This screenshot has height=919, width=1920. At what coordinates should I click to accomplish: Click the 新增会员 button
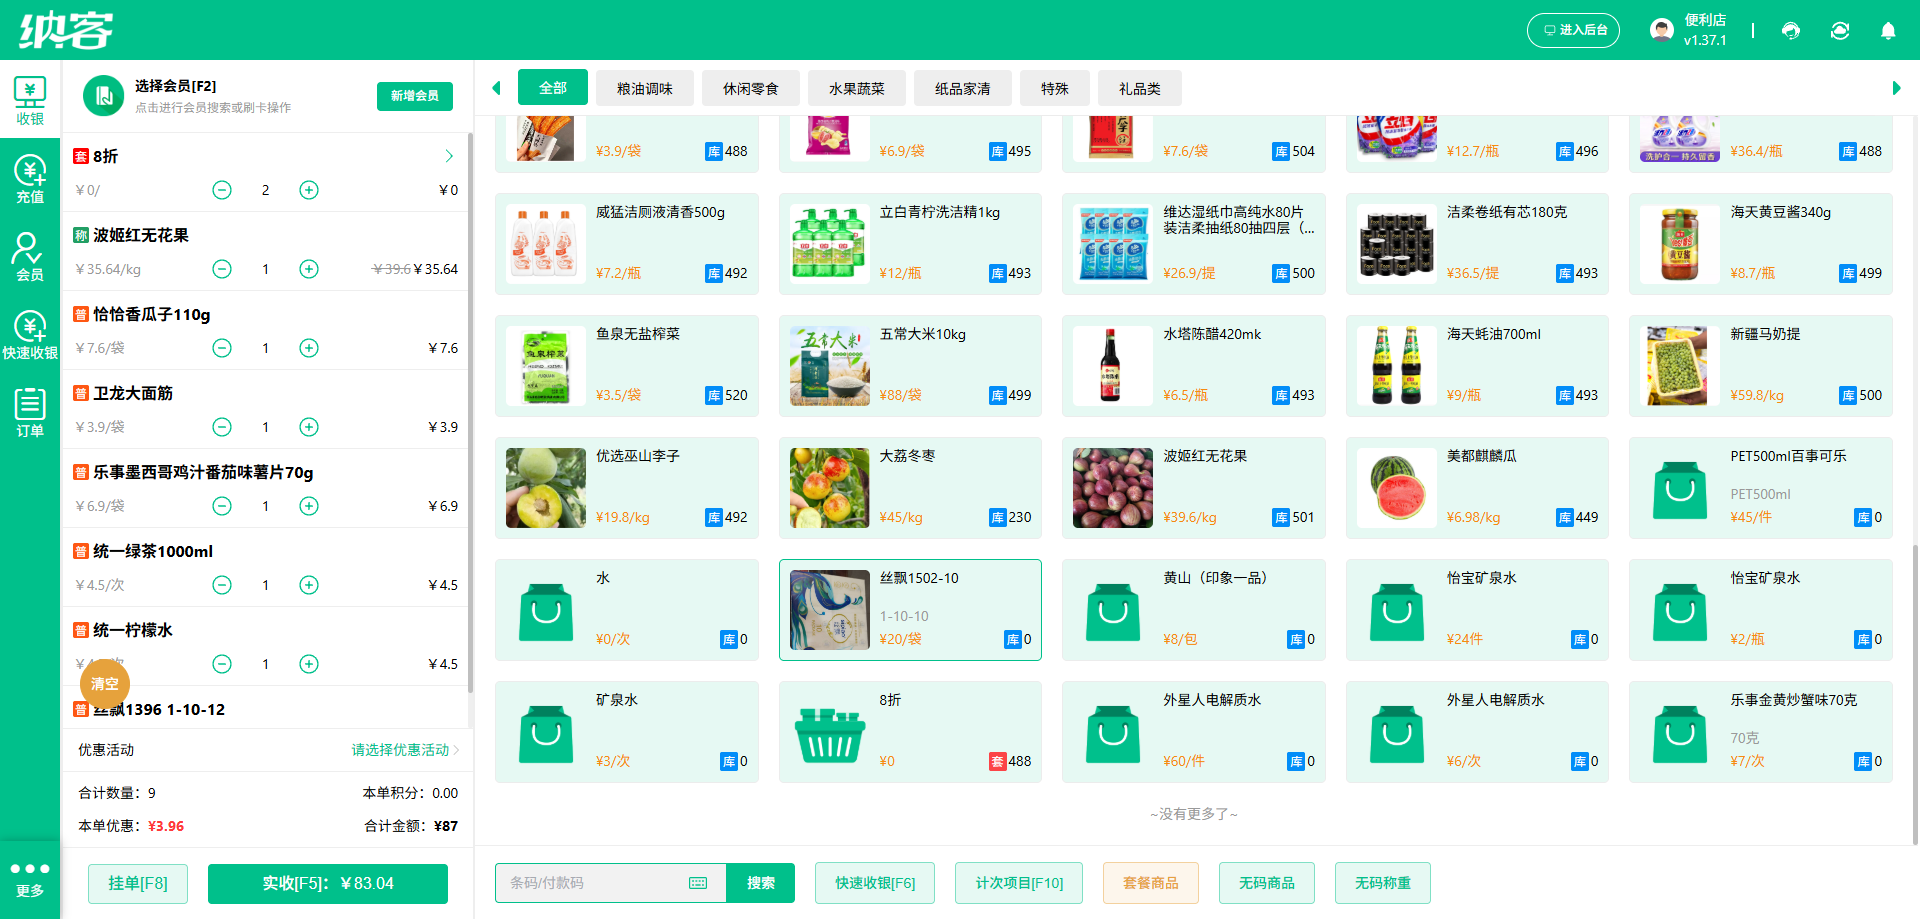[x=415, y=96]
